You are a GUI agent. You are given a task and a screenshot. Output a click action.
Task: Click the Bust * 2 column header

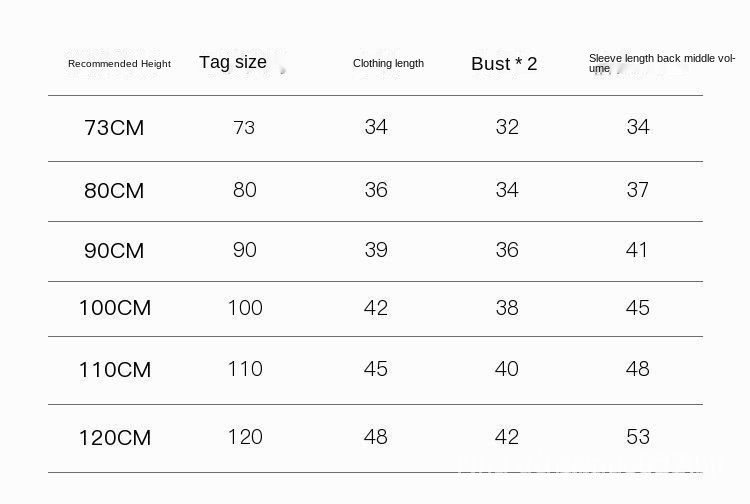[504, 64]
